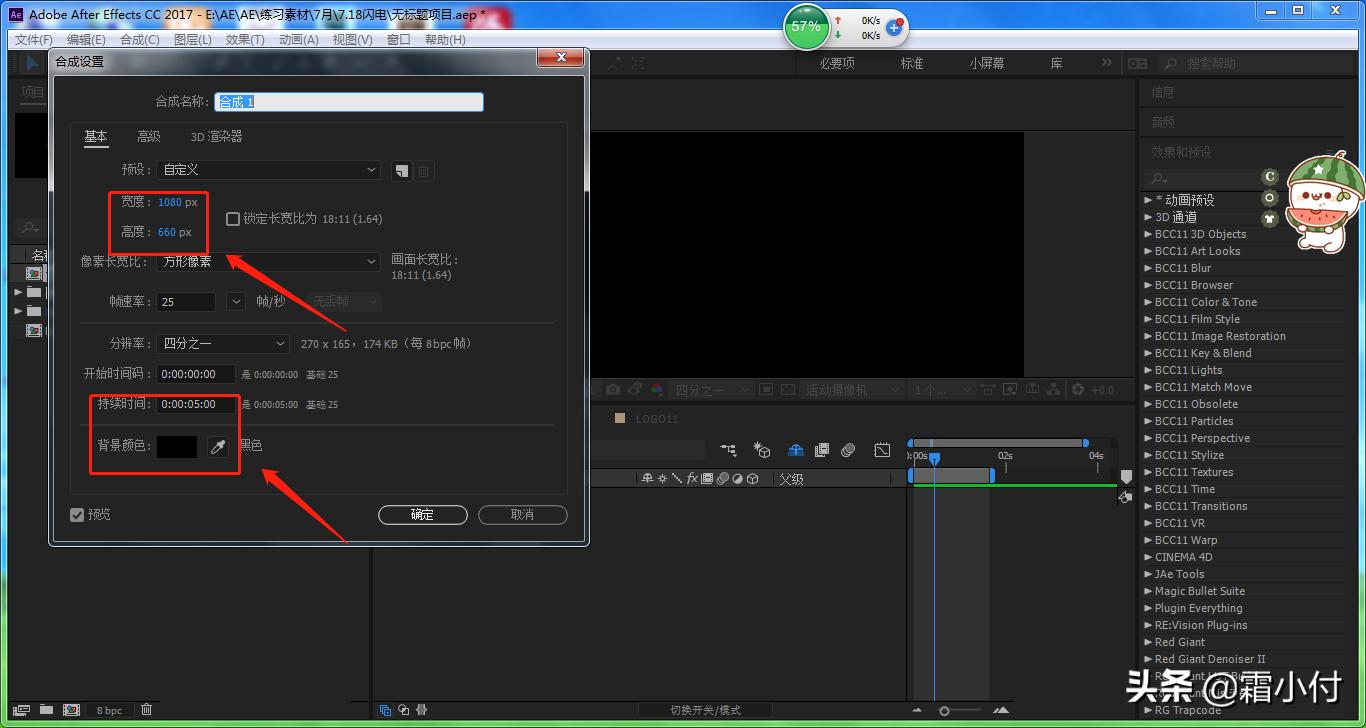
Task: Expand the BCC11 Blur effects category
Action: tap(1148, 268)
